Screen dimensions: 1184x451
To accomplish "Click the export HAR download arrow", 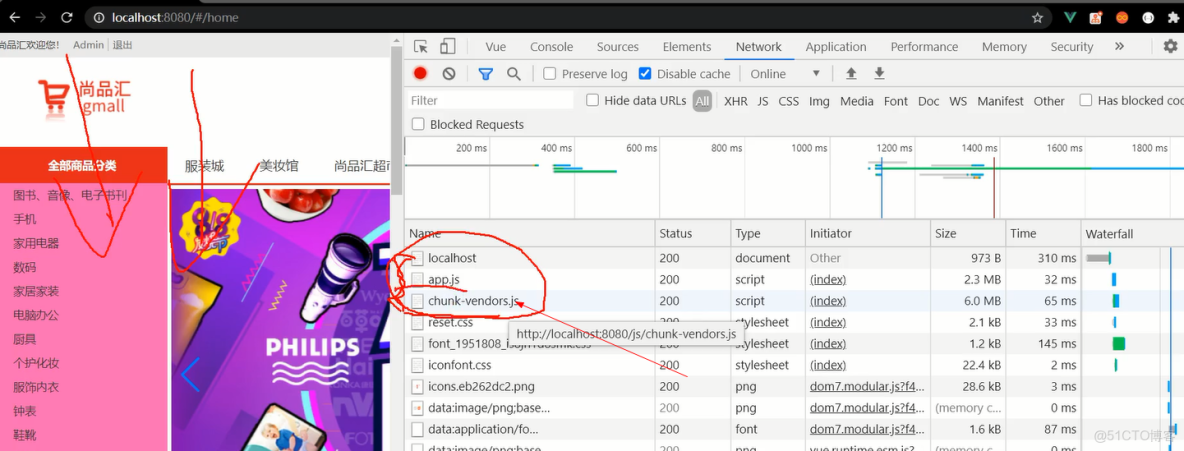I will point(879,74).
